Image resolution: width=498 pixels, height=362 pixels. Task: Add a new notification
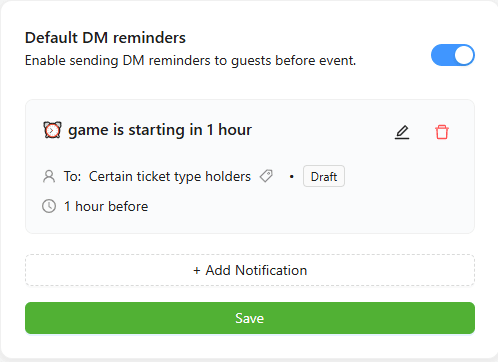point(250,270)
